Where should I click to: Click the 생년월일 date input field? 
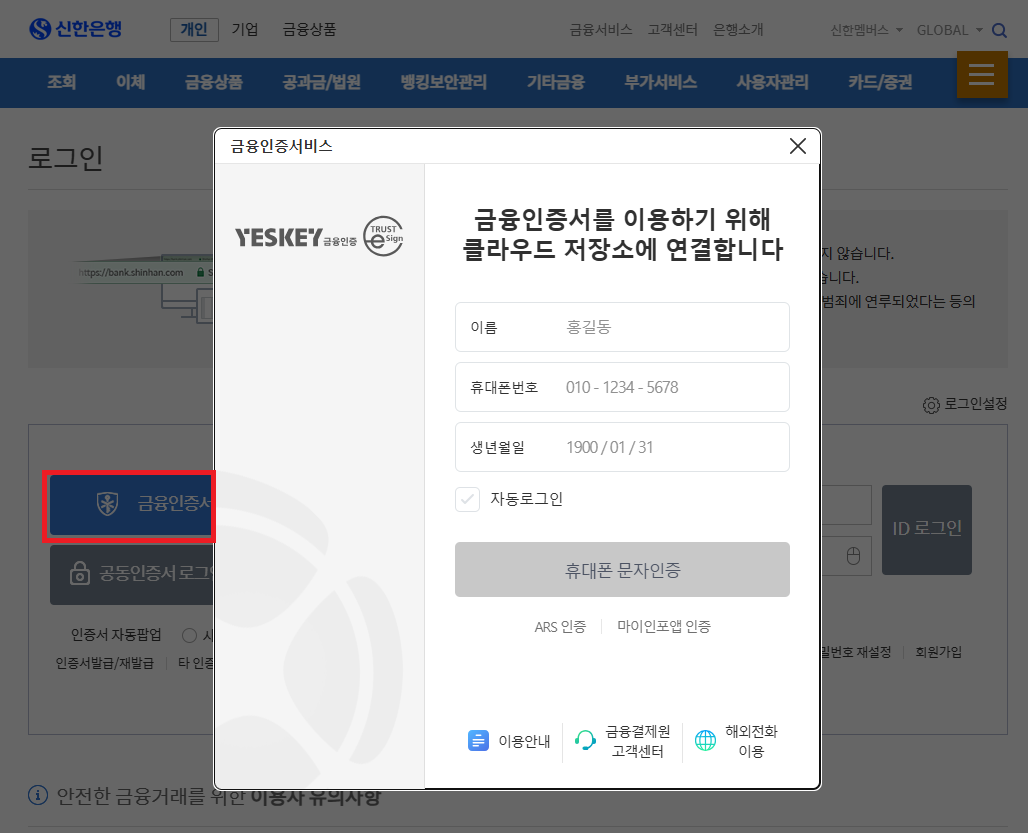(x=622, y=446)
